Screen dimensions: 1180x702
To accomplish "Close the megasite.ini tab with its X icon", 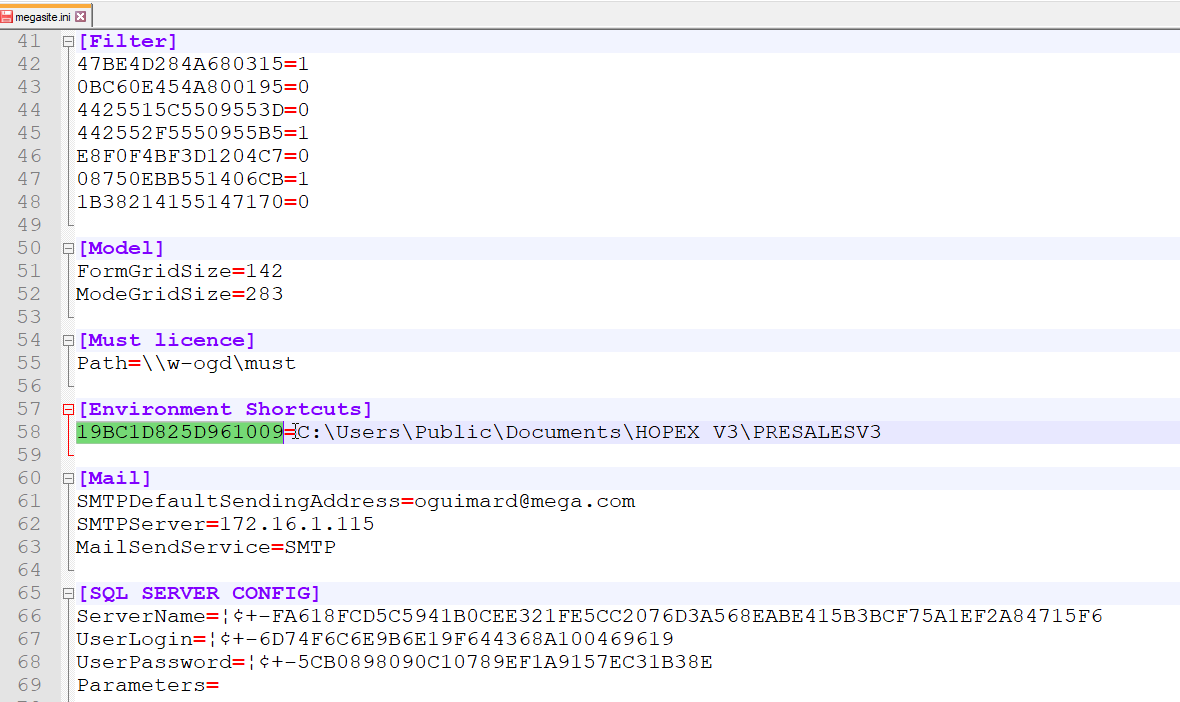I will [x=82, y=15].
